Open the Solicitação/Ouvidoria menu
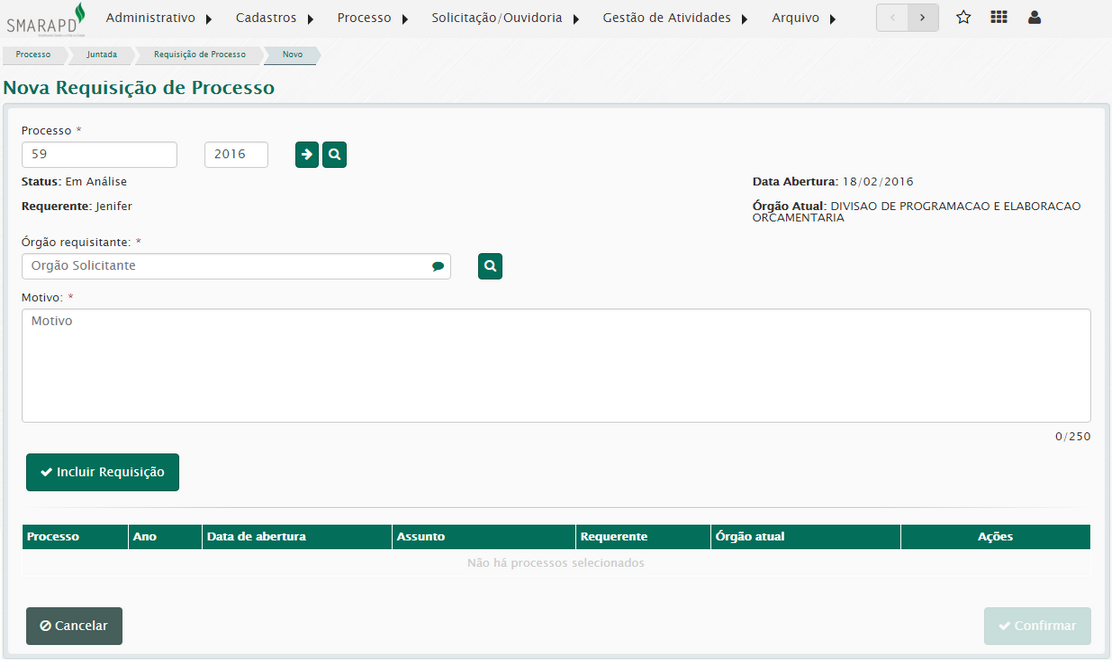This screenshot has height=660, width=1112. 505,18
